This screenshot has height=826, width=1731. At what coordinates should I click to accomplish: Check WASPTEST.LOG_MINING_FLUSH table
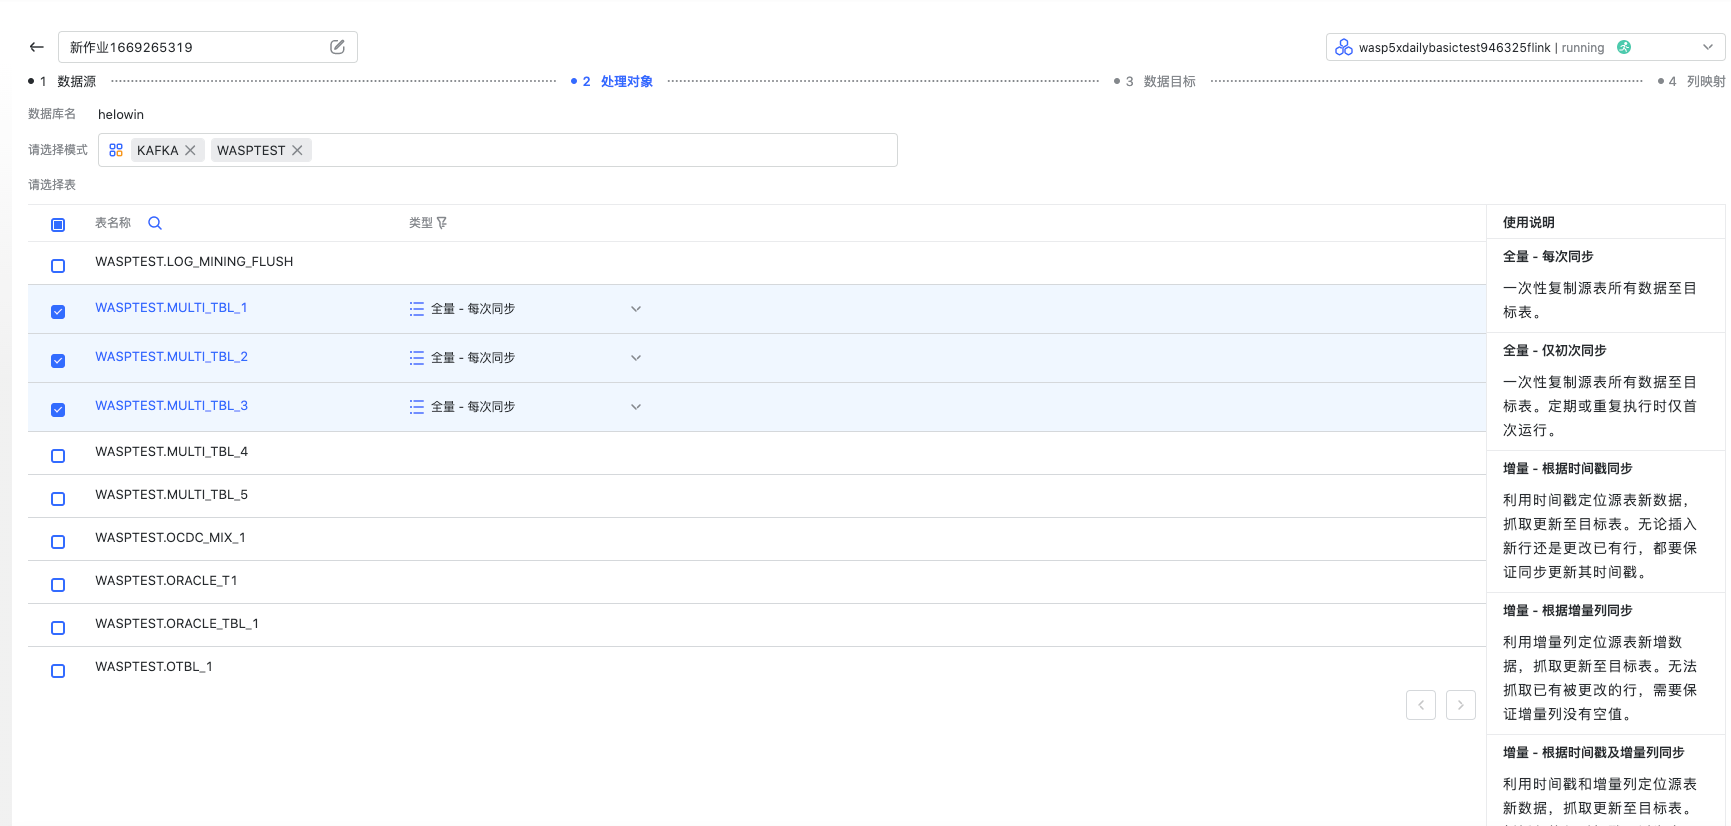coord(58,266)
